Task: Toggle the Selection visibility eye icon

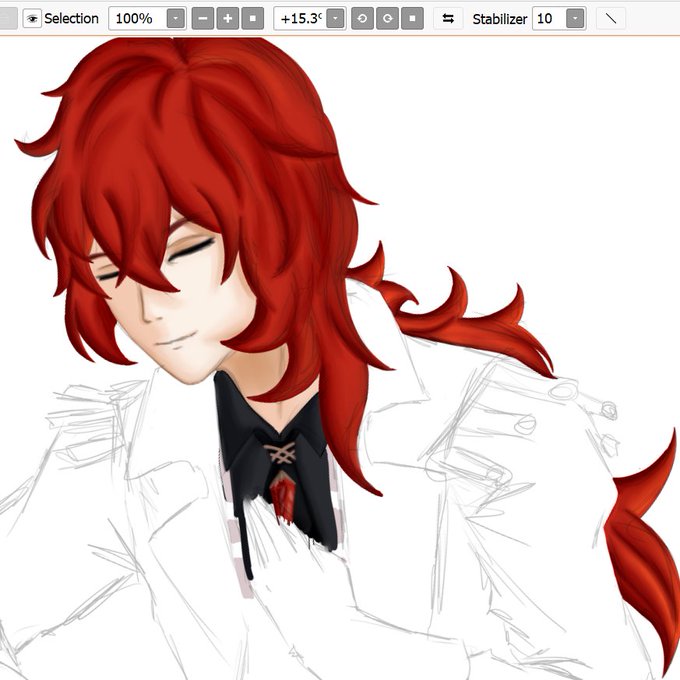Action: point(32,19)
